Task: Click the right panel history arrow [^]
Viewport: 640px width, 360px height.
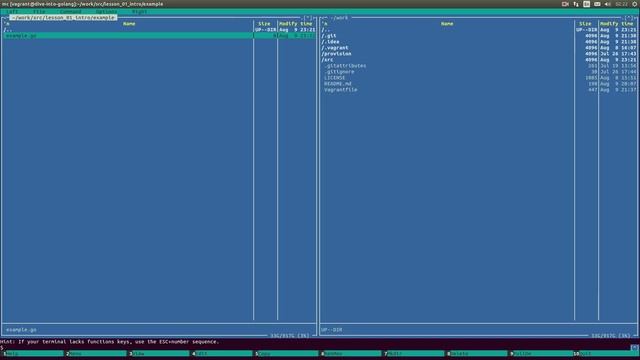Action: point(629,18)
